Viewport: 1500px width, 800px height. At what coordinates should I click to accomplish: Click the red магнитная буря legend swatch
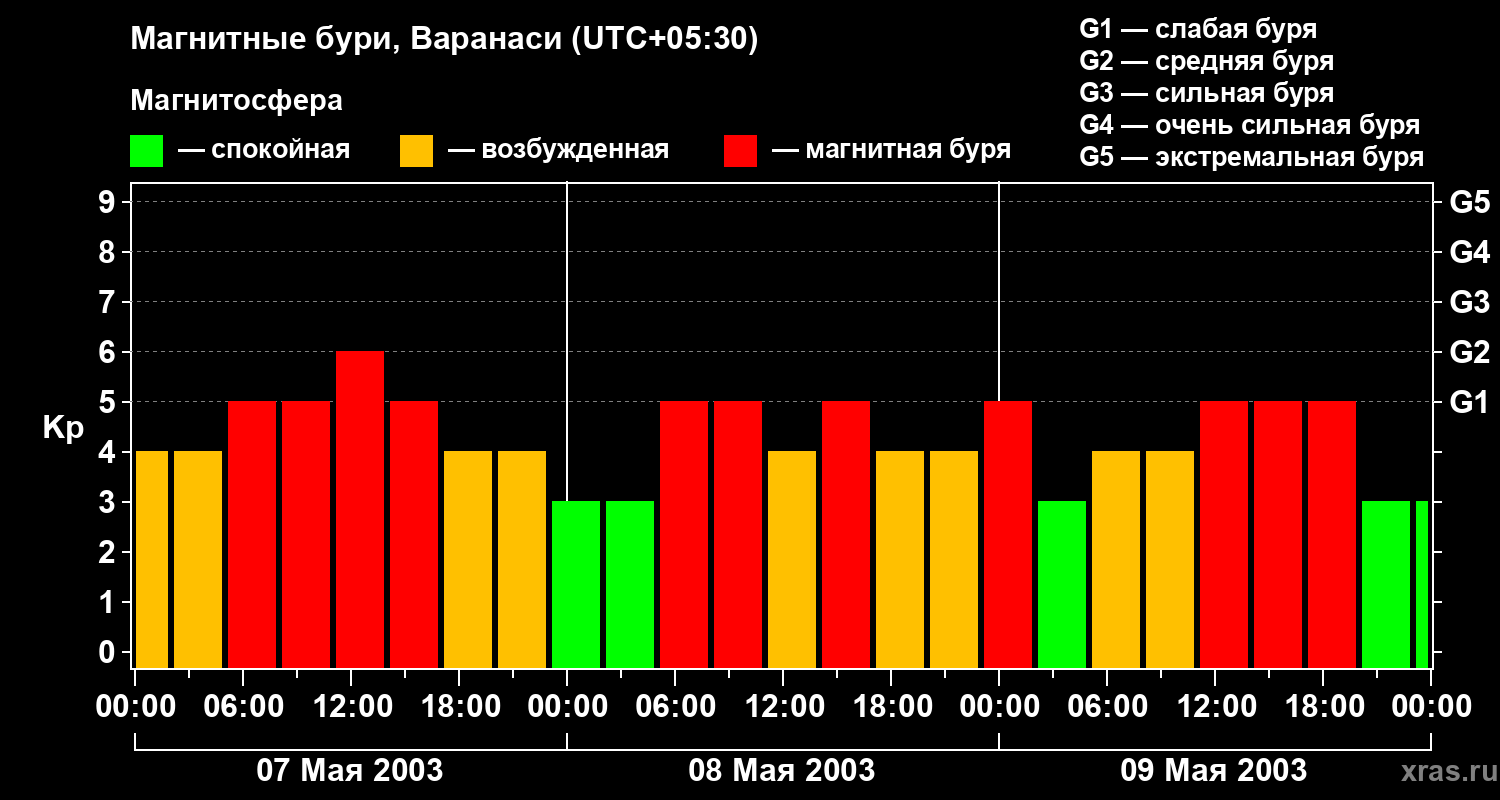[x=740, y=150]
